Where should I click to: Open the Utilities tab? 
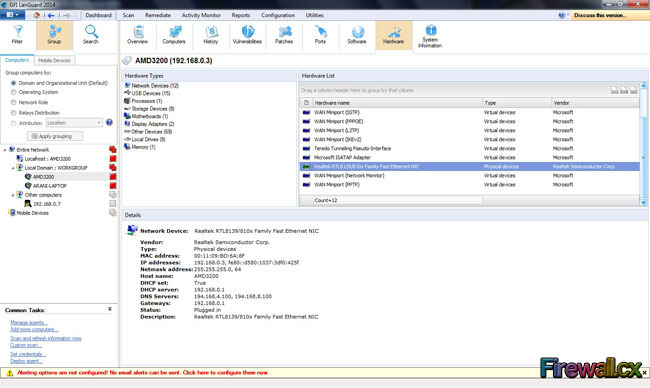[315, 15]
